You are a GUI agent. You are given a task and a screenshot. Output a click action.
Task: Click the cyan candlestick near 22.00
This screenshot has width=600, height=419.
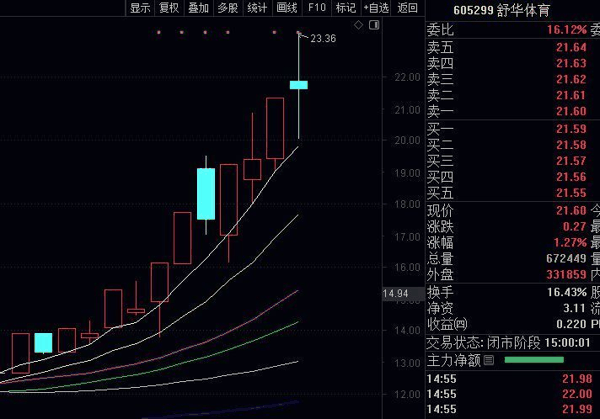298,85
